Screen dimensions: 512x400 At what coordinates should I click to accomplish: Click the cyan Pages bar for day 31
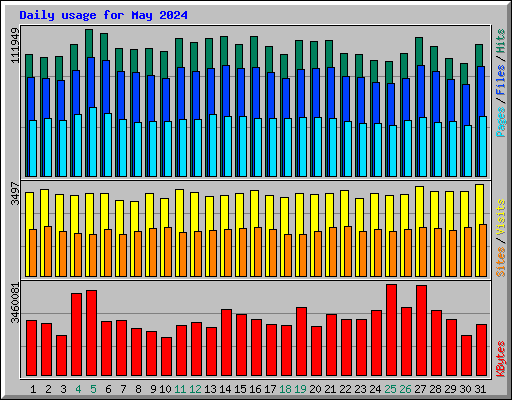(483, 146)
